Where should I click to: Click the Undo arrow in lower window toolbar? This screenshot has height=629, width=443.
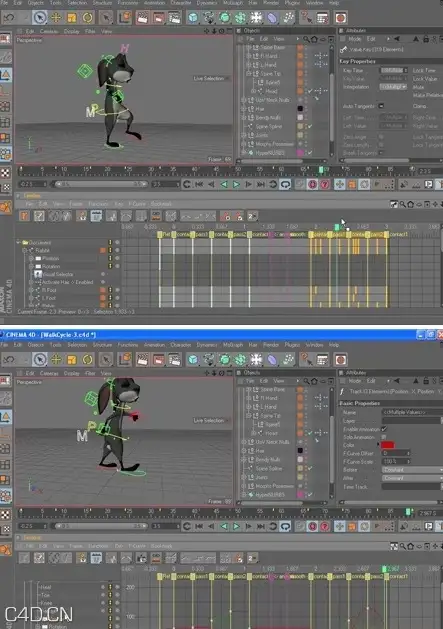(x=9, y=359)
